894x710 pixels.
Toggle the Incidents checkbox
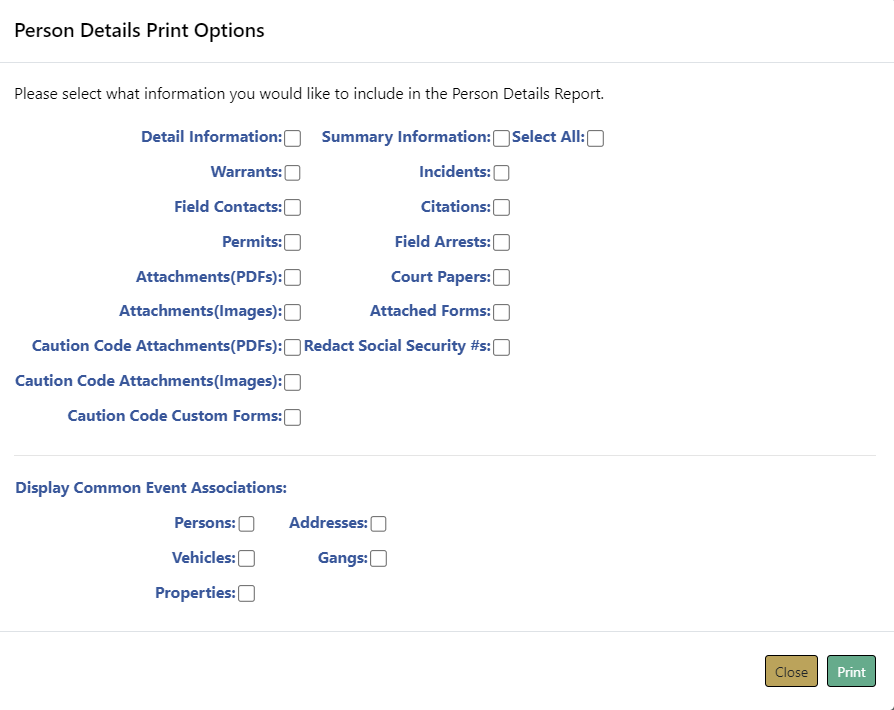[502, 173]
